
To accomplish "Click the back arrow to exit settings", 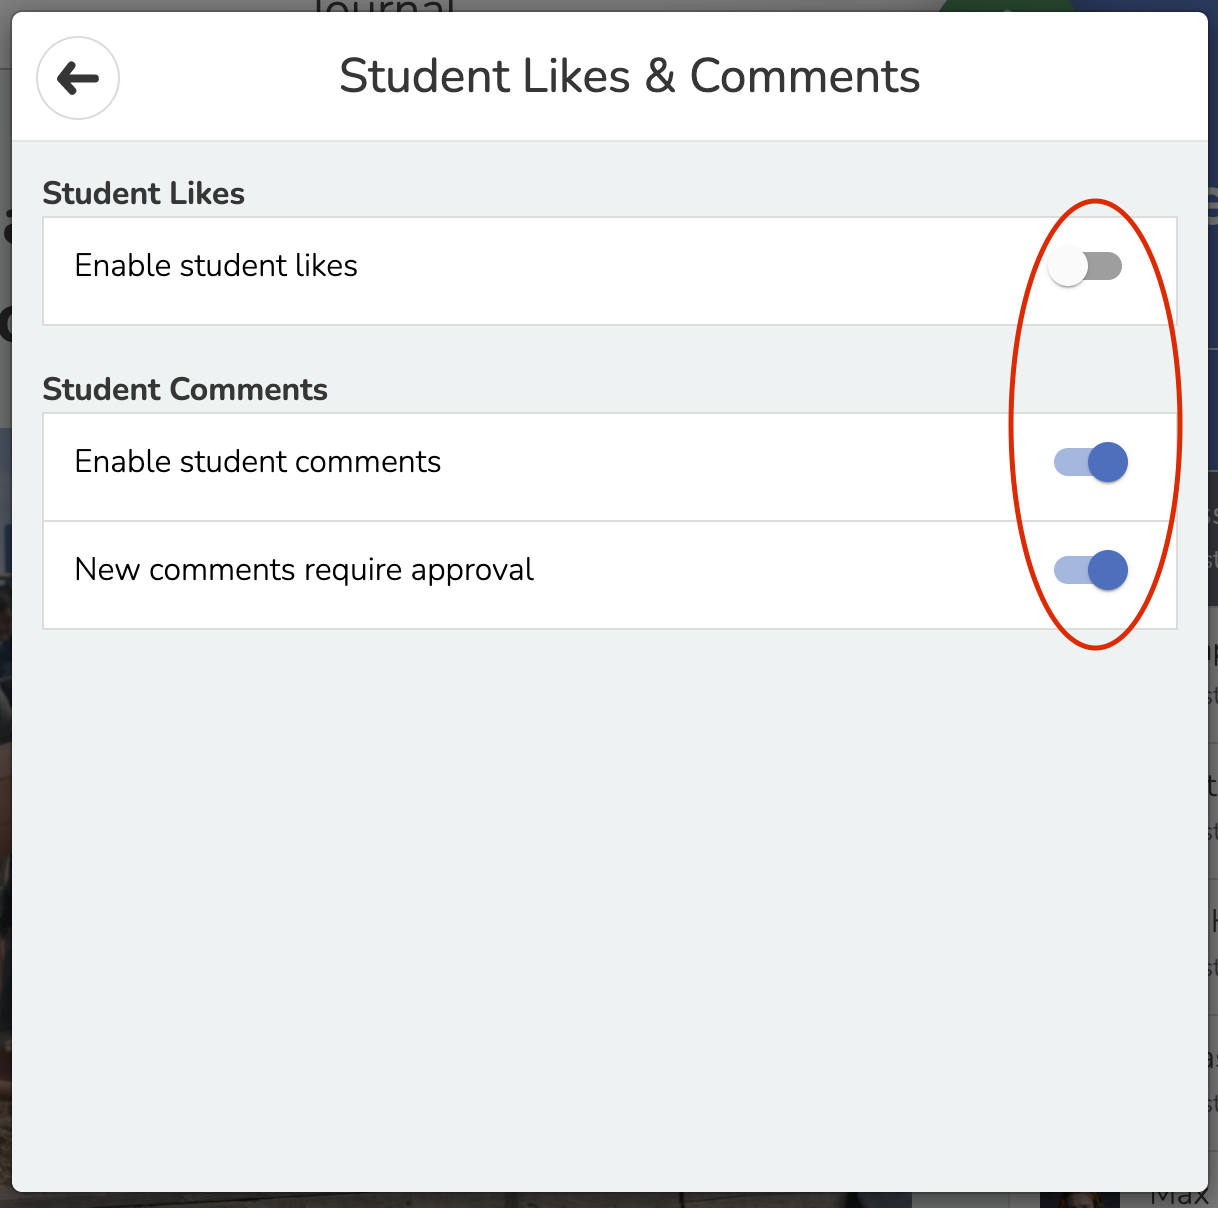I will (x=77, y=78).
